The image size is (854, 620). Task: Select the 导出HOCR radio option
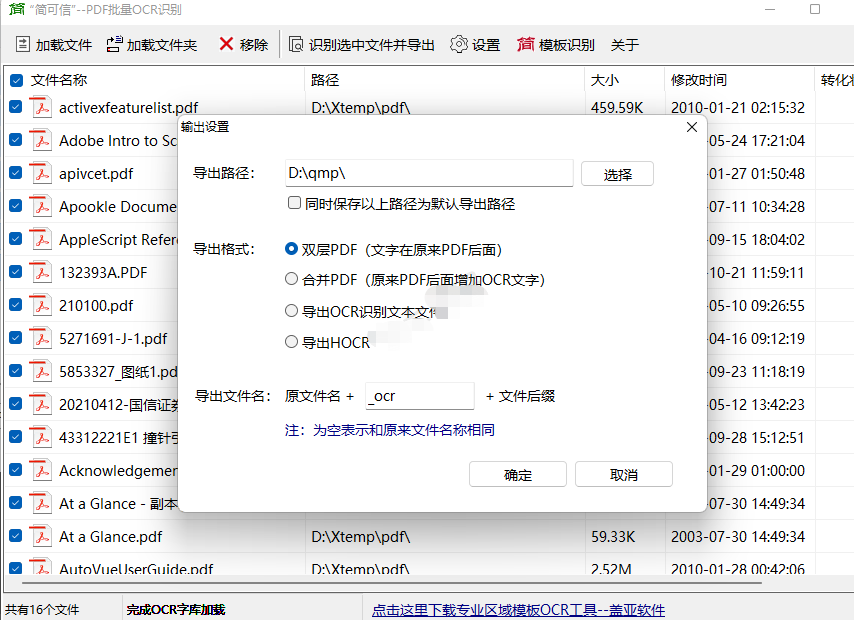[x=292, y=342]
